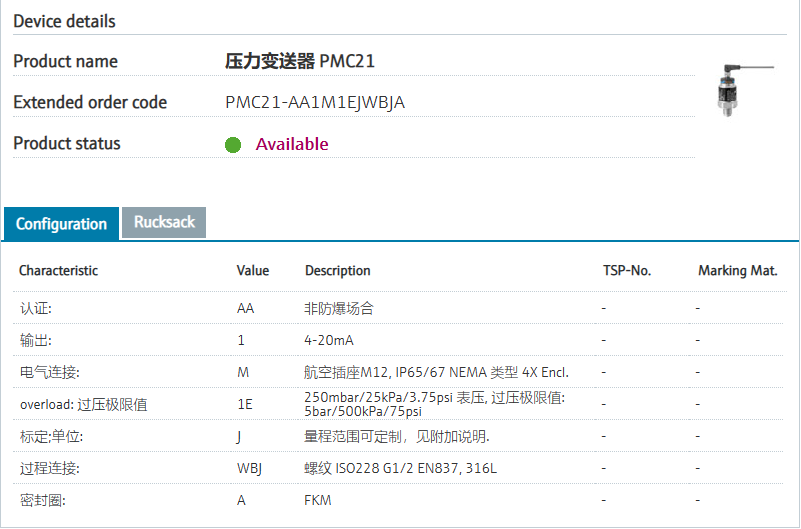Select the 电气连接 row value M

(243, 372)
